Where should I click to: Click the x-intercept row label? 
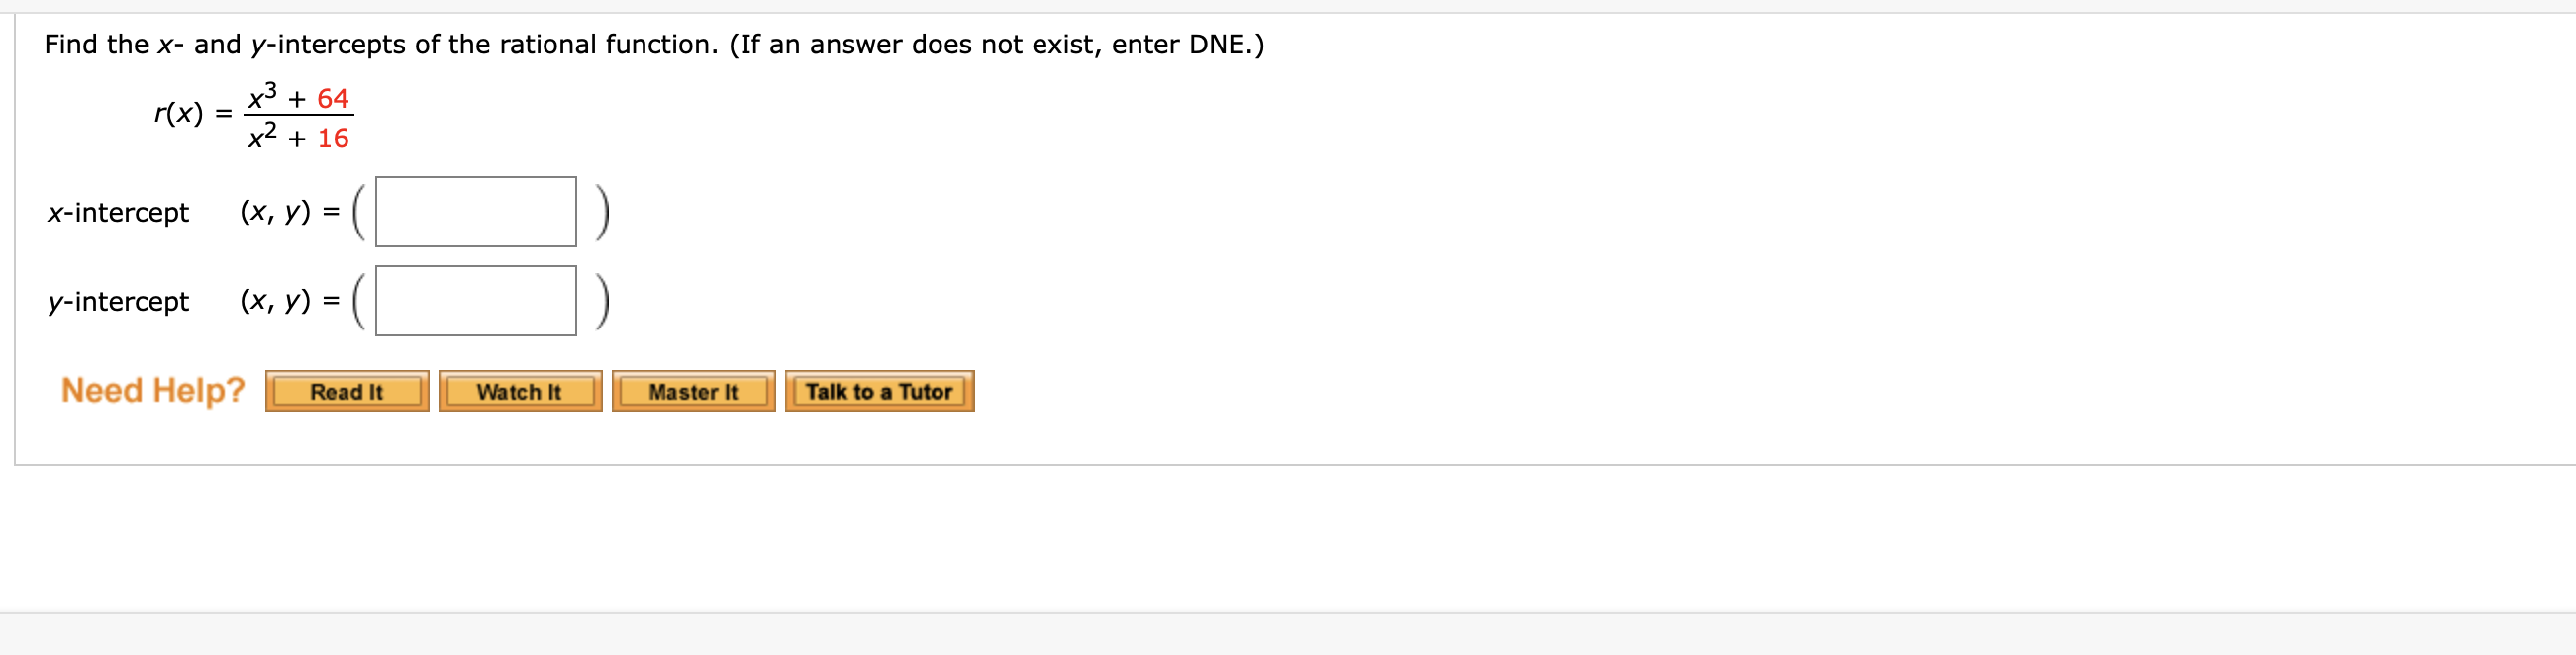click(x=118, y=213)
